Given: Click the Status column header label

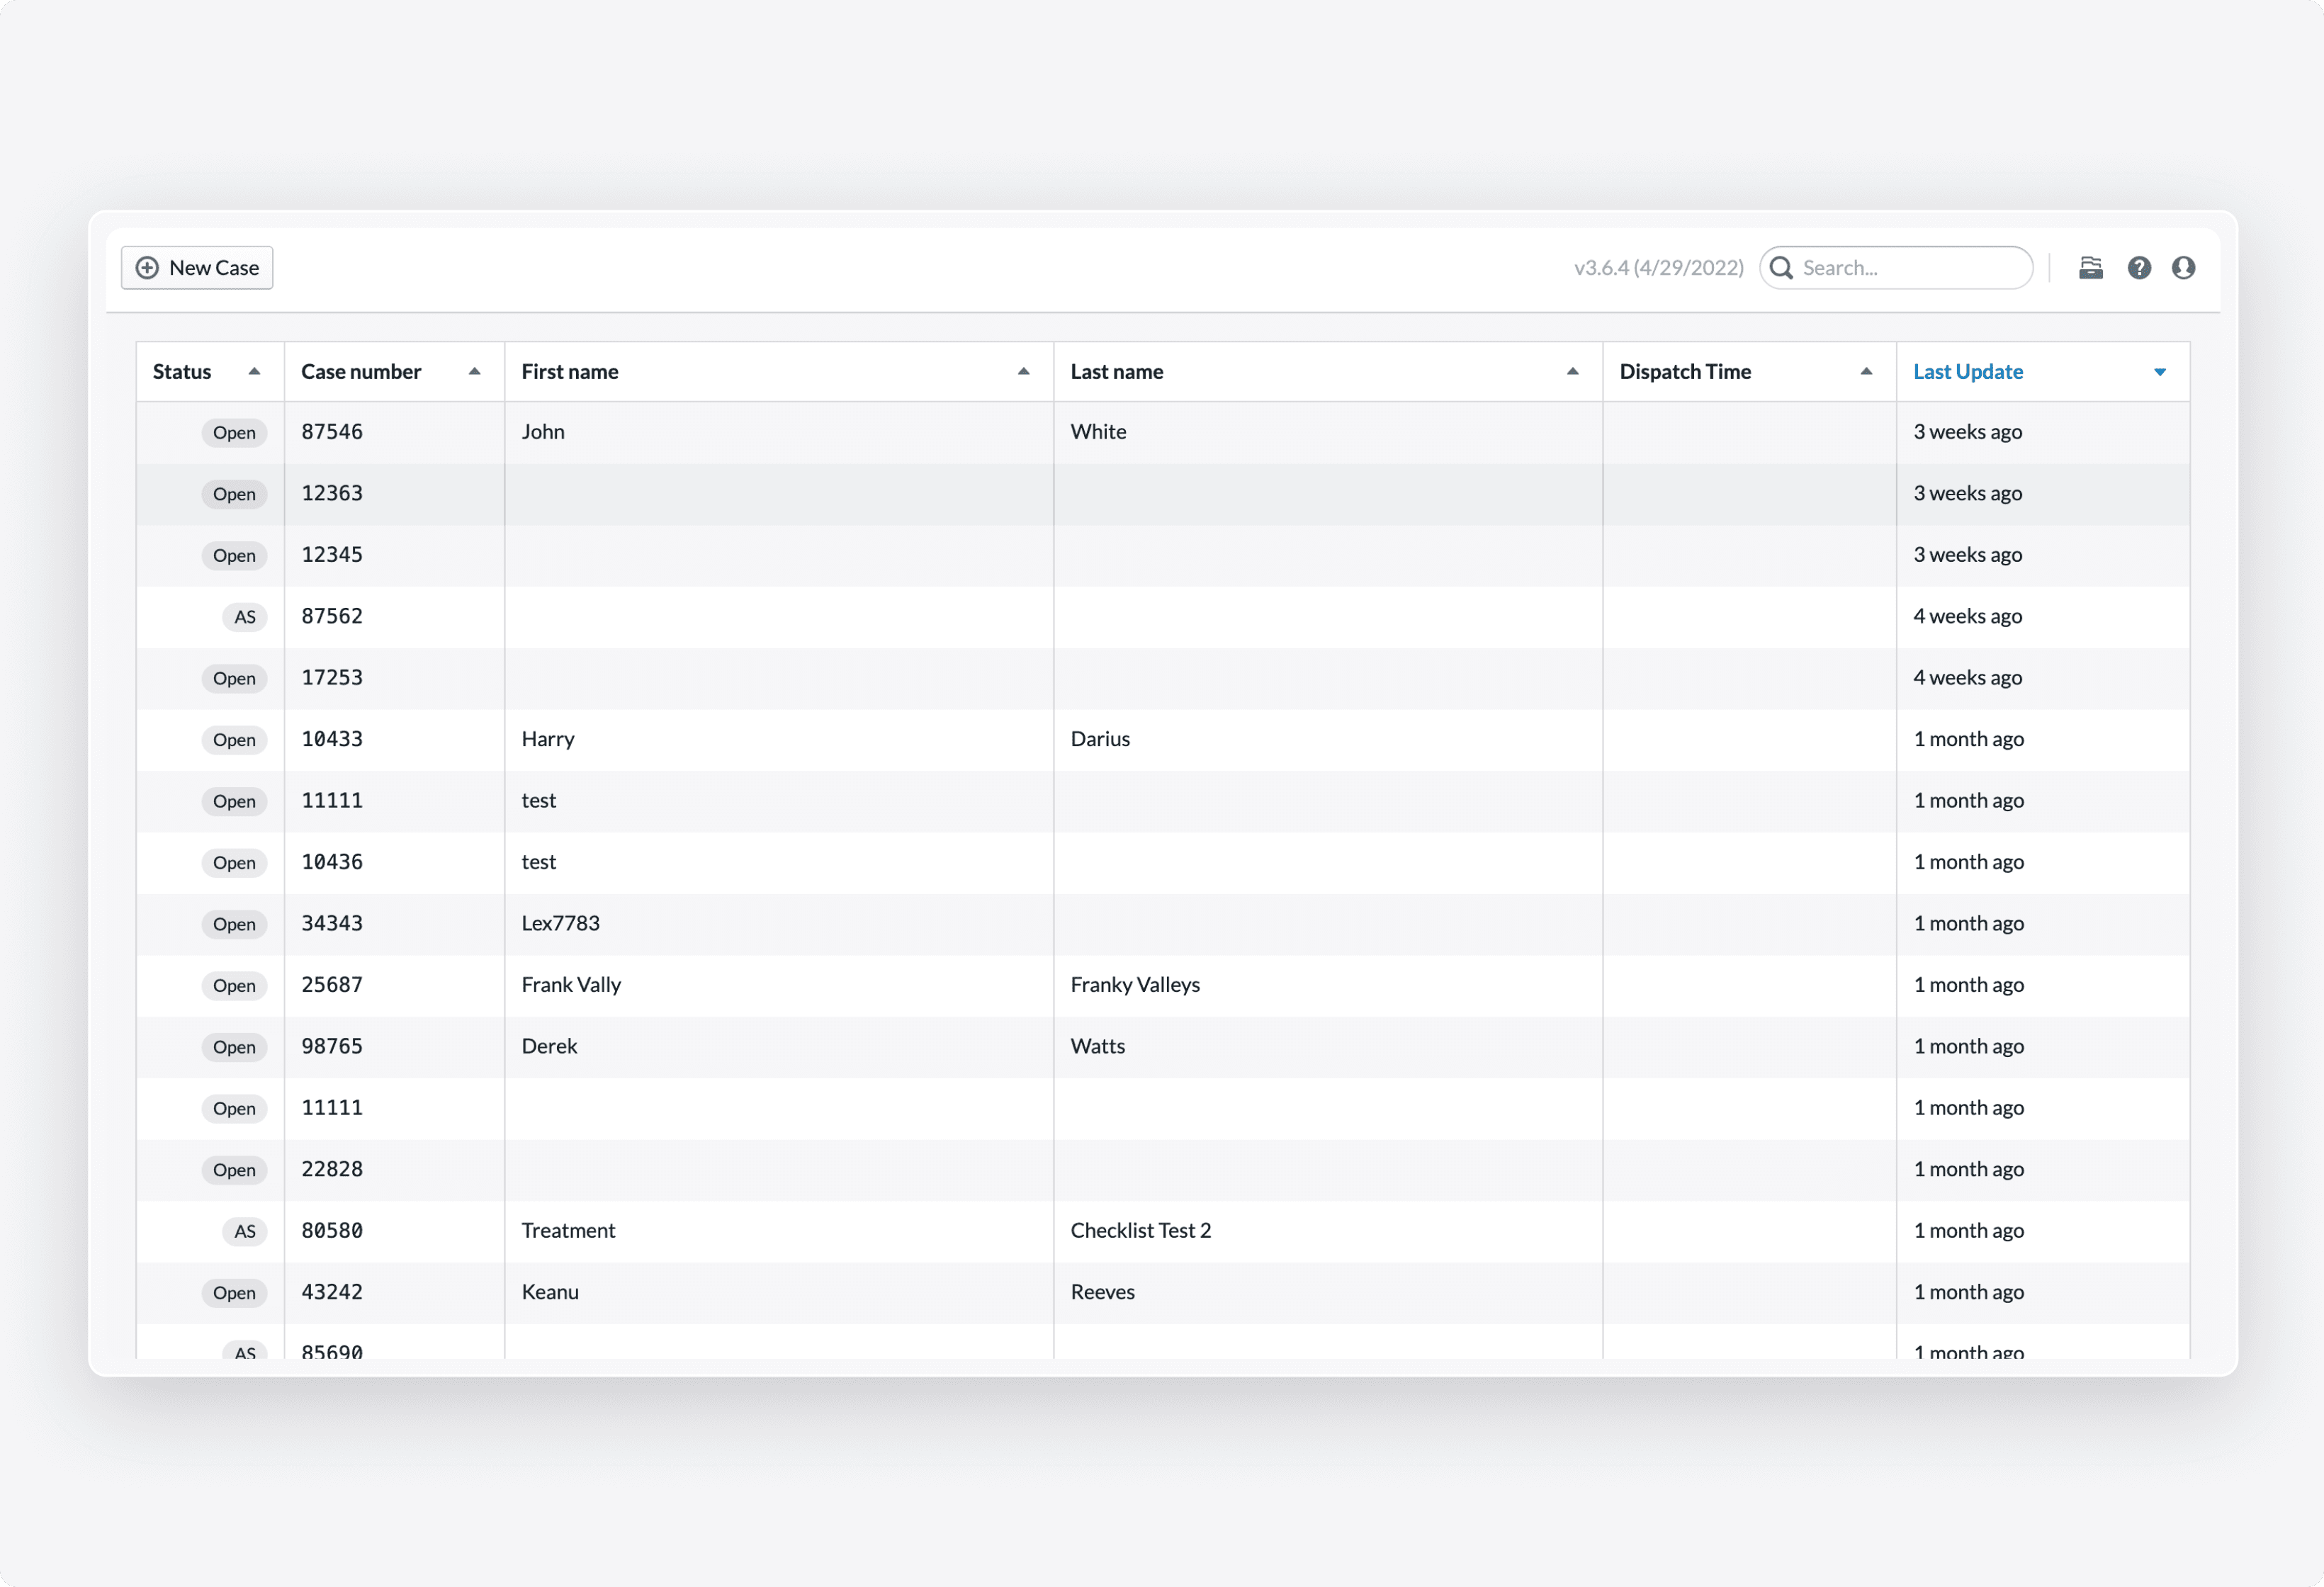Looking at the screenshot, I should [x=182, y=372].
